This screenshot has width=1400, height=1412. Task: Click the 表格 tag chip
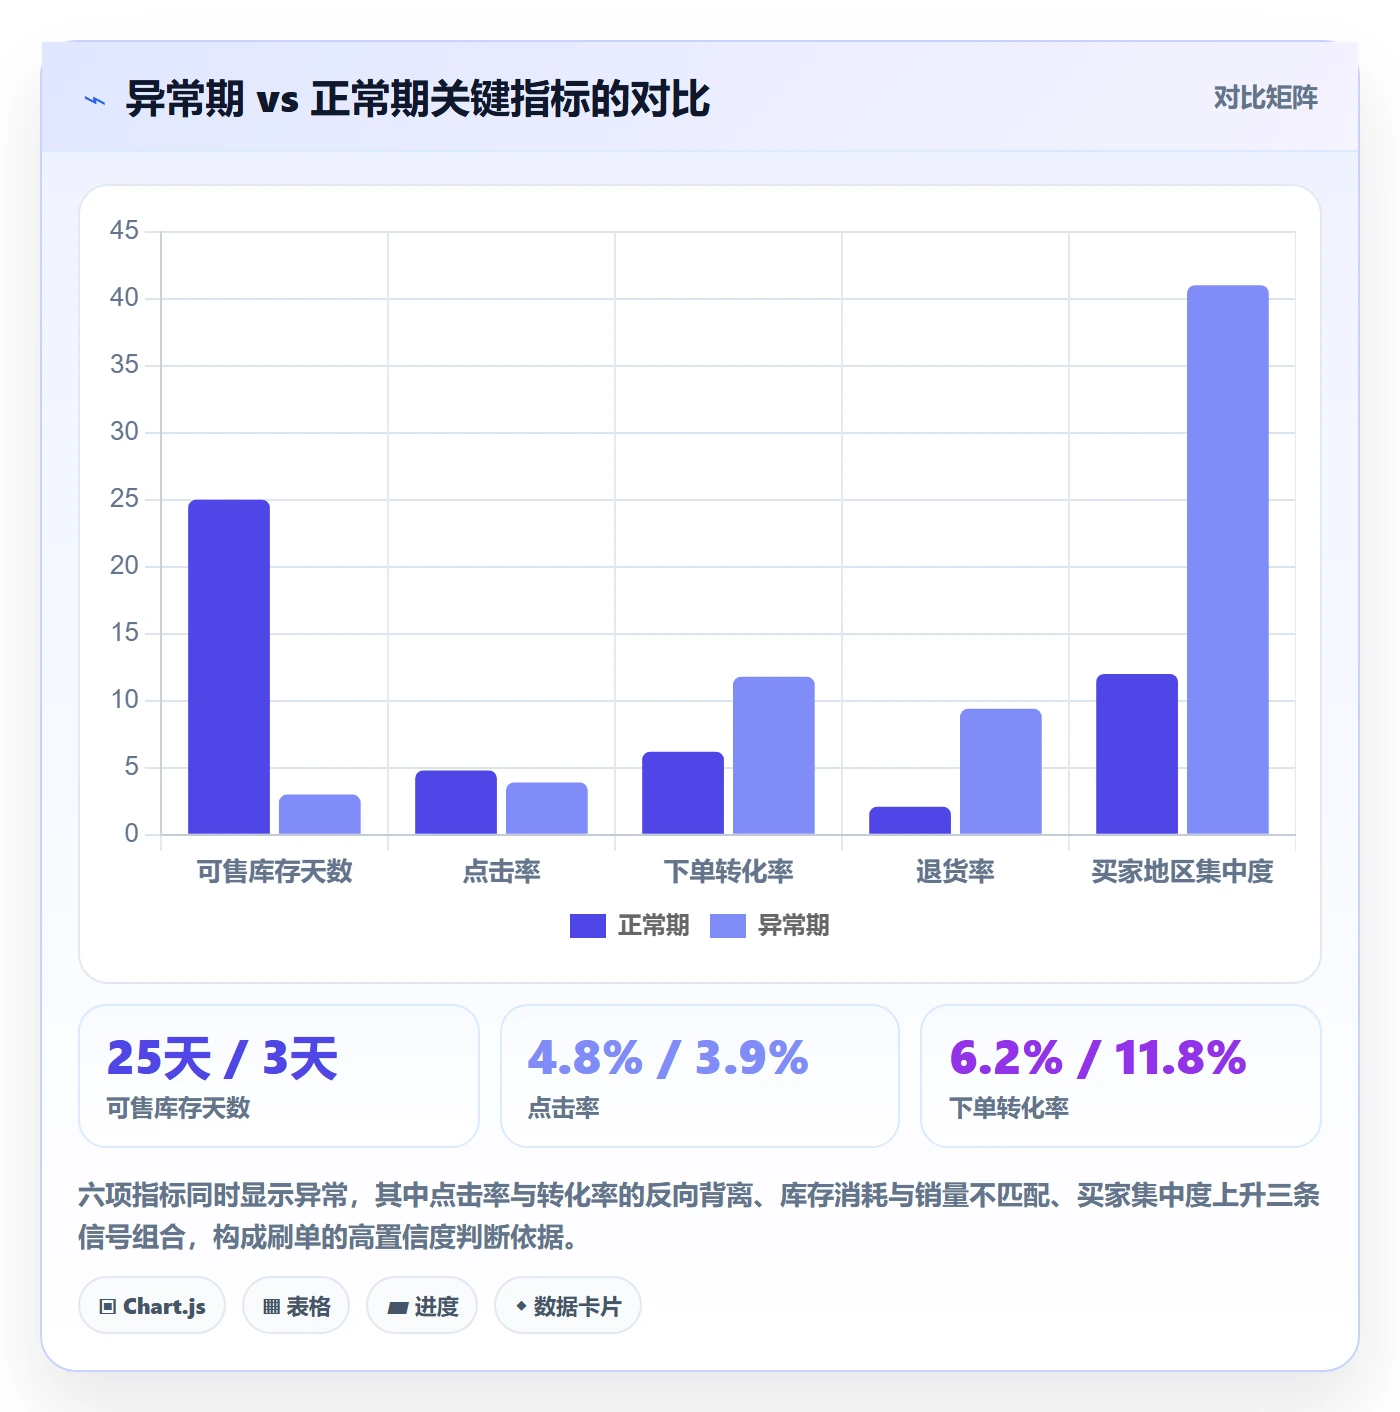[x=296, y=1306]
